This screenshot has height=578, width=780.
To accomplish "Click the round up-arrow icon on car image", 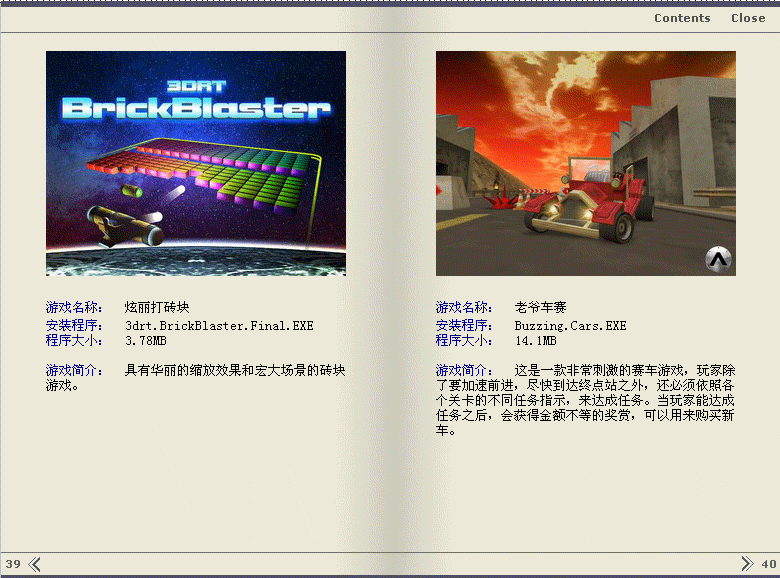I will (x=718, y=259).
